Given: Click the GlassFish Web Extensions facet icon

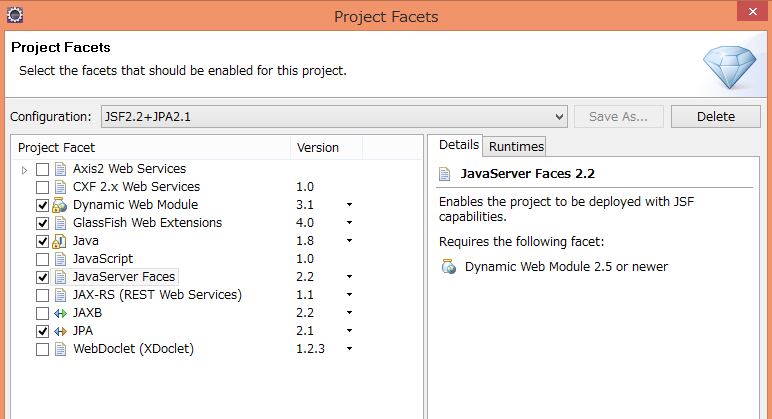Looking at the screenshot, I should pos(60,223).
